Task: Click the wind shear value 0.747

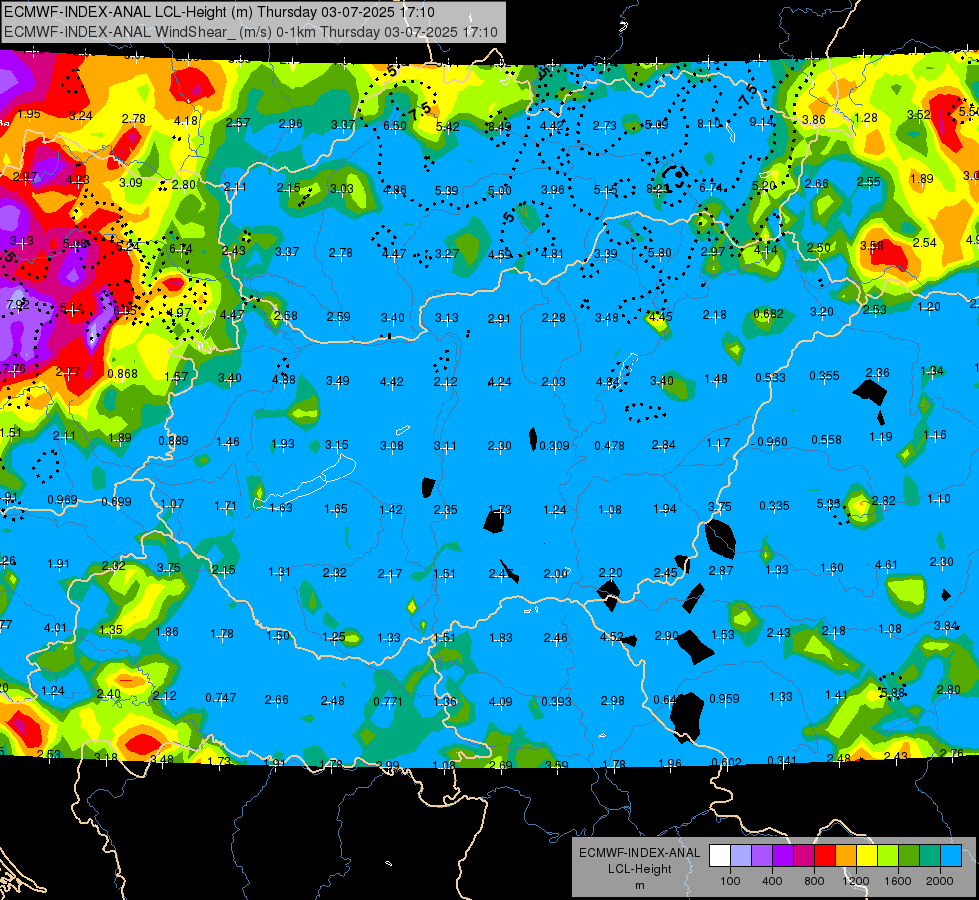Action: (x=220, y=698)
